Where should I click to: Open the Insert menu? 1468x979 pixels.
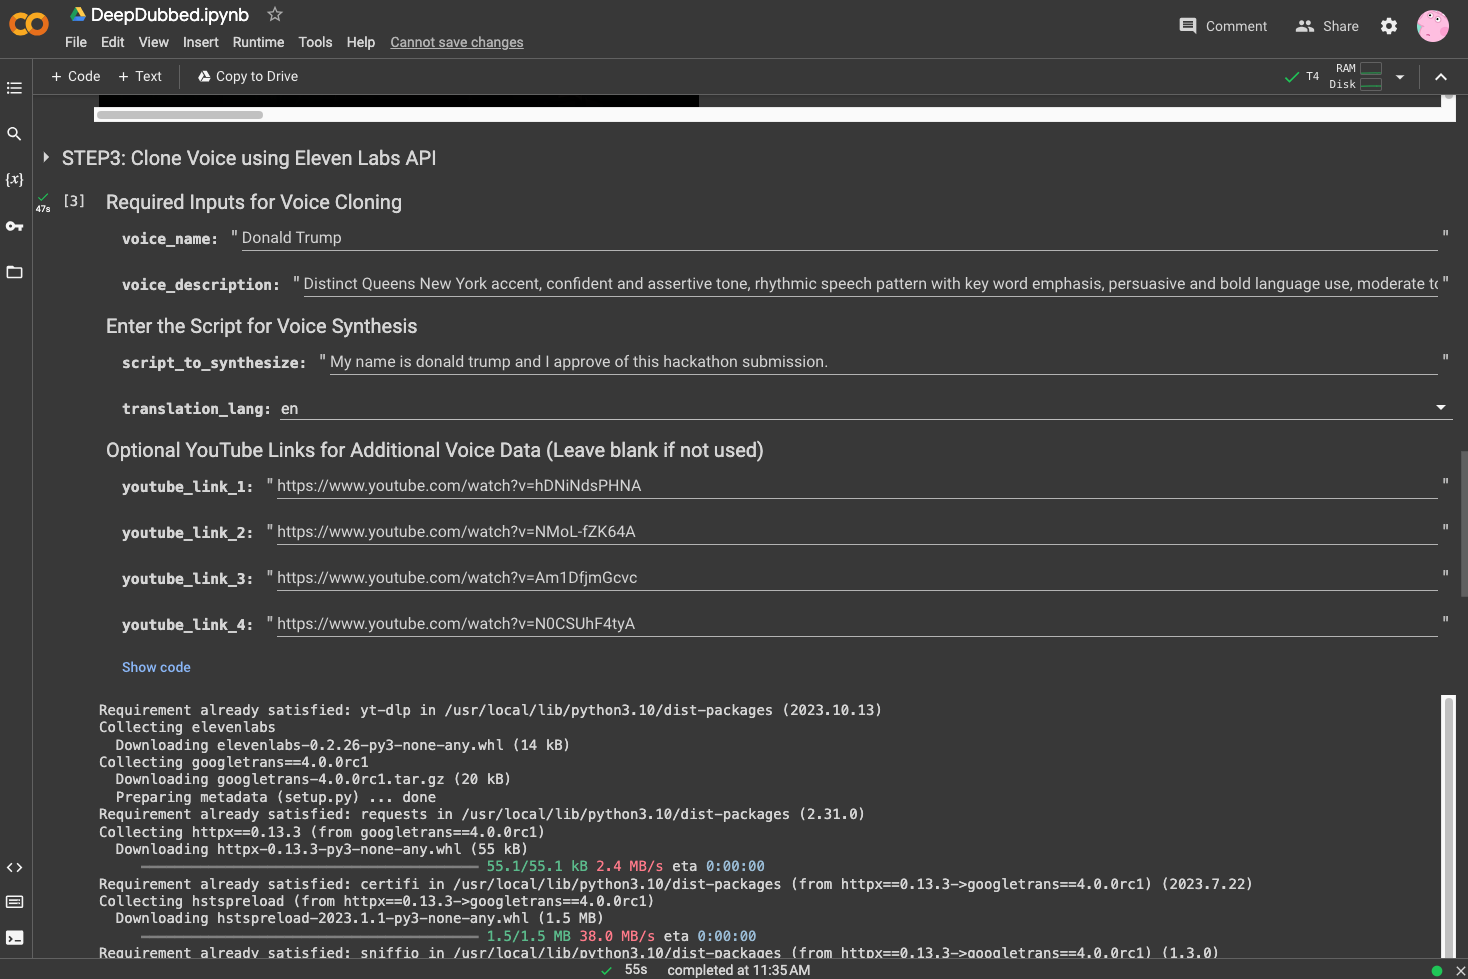click(200, 42)
